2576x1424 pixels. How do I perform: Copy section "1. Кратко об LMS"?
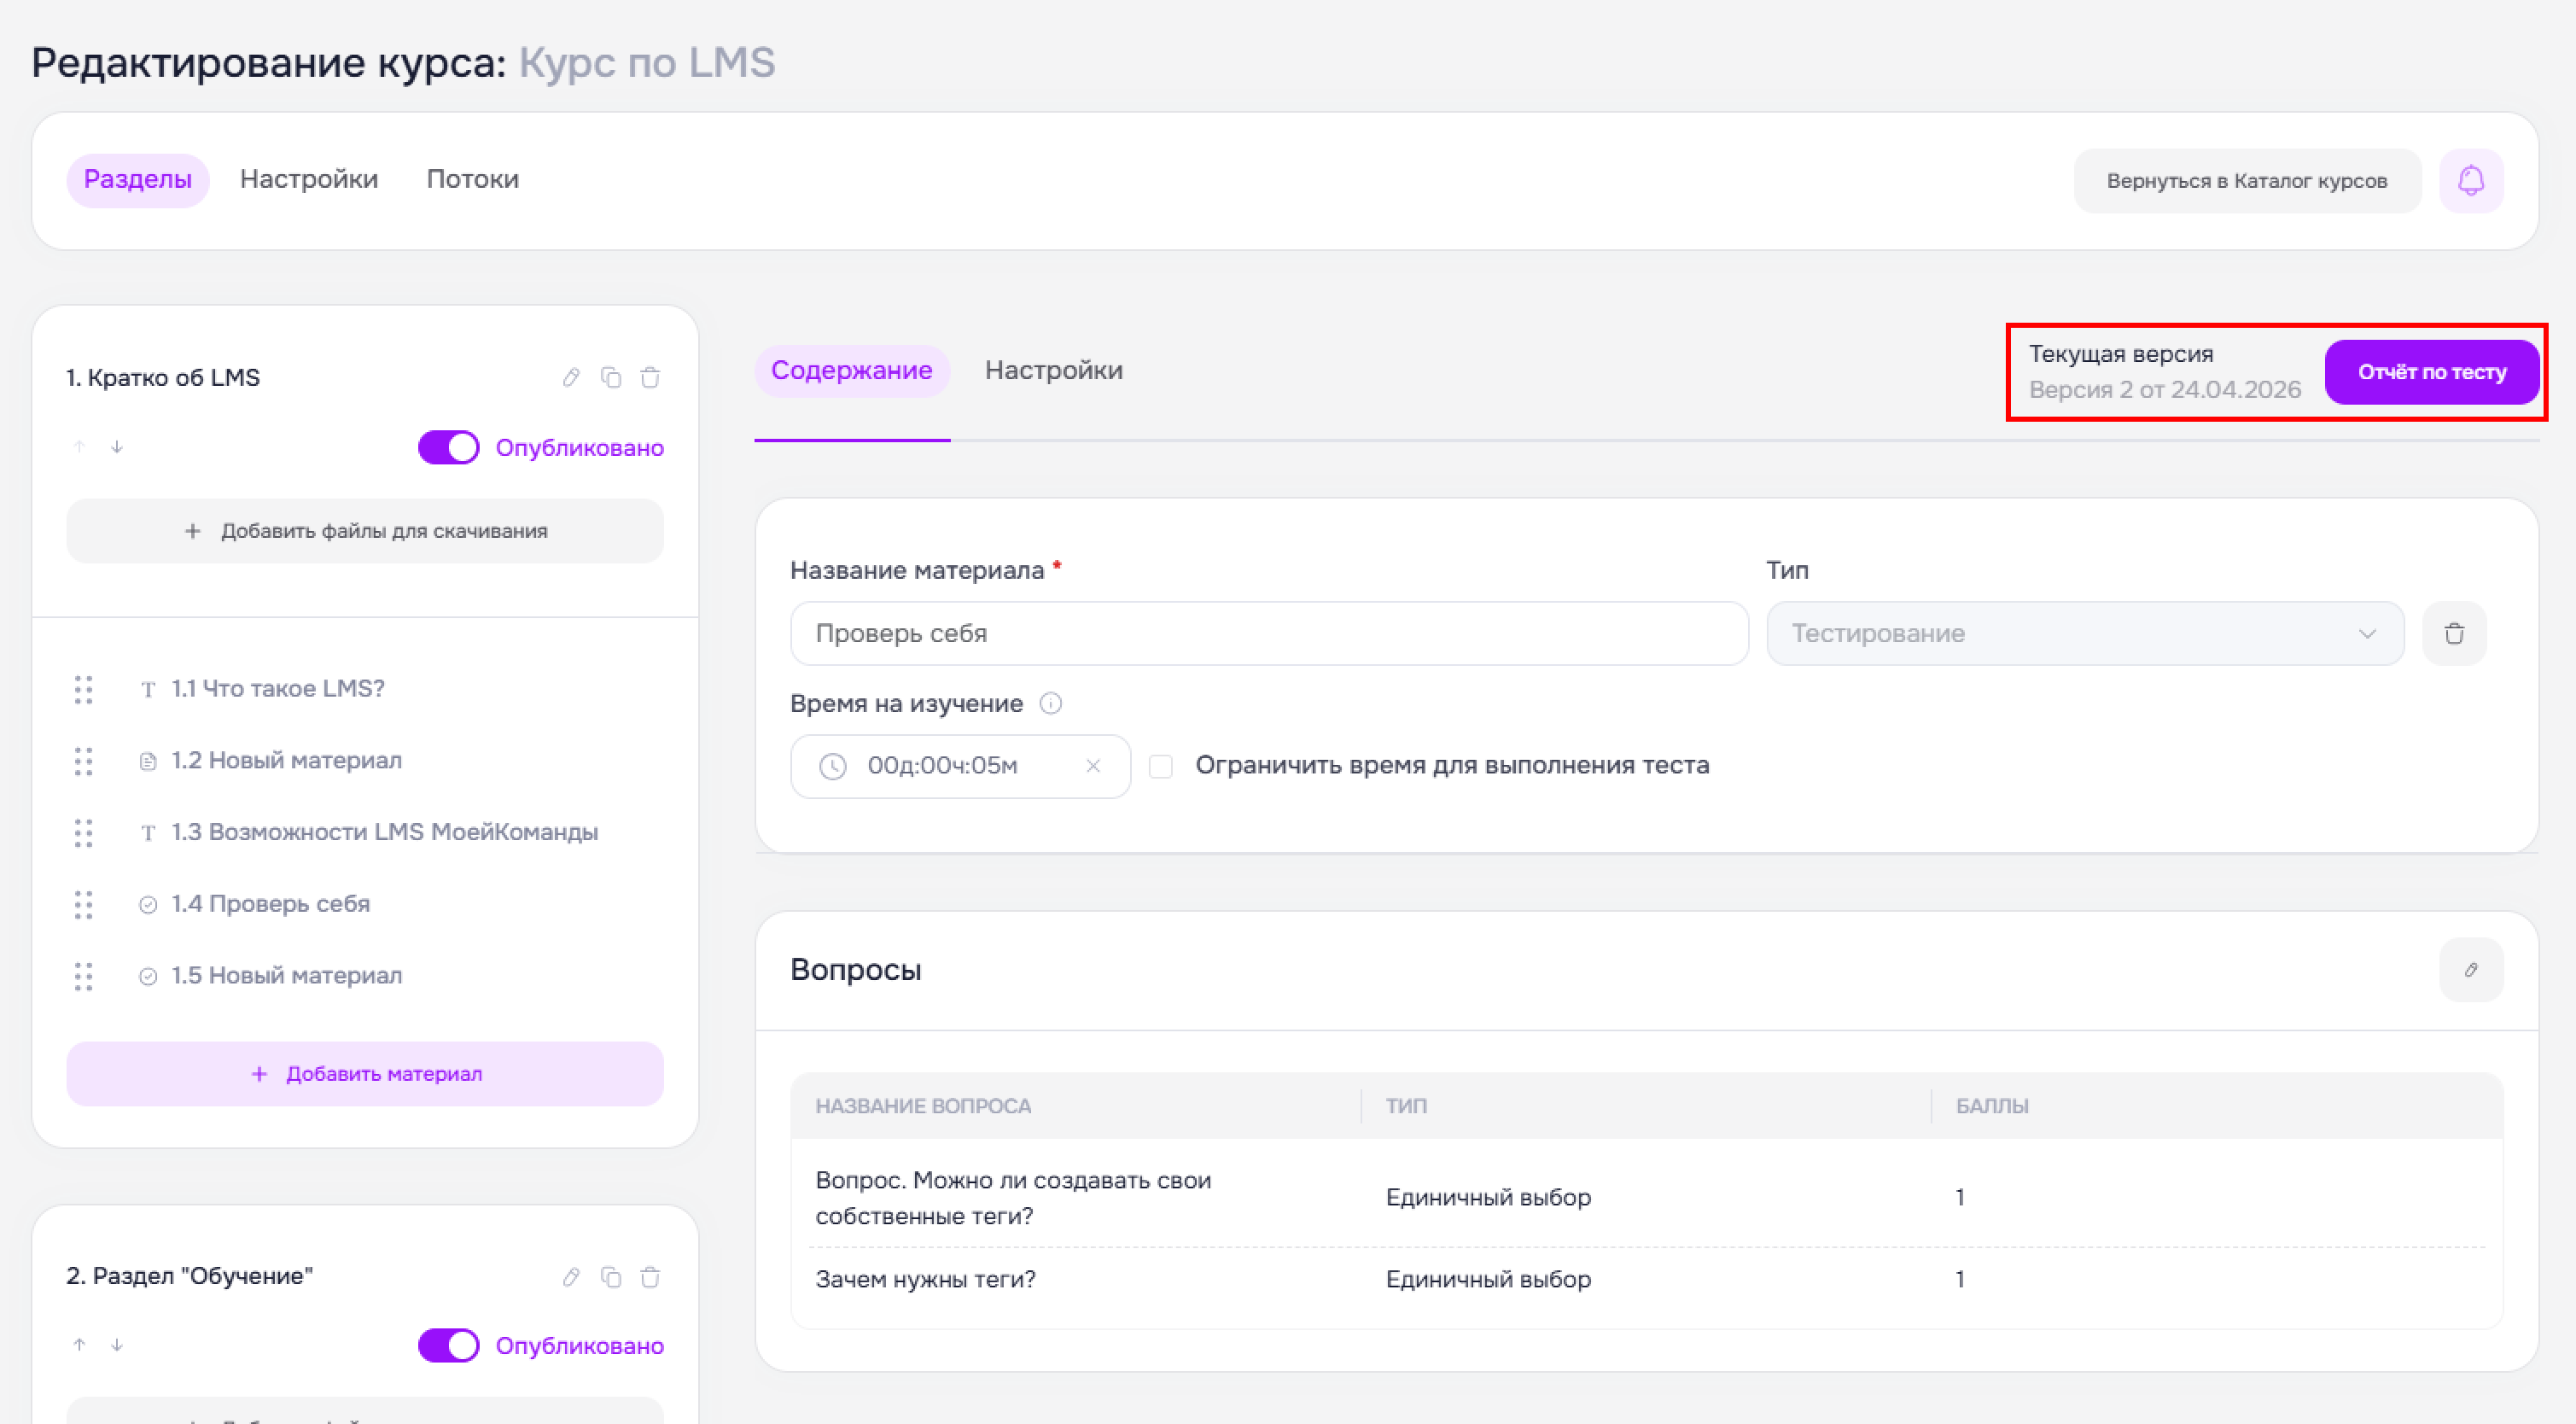click(611, 377)
